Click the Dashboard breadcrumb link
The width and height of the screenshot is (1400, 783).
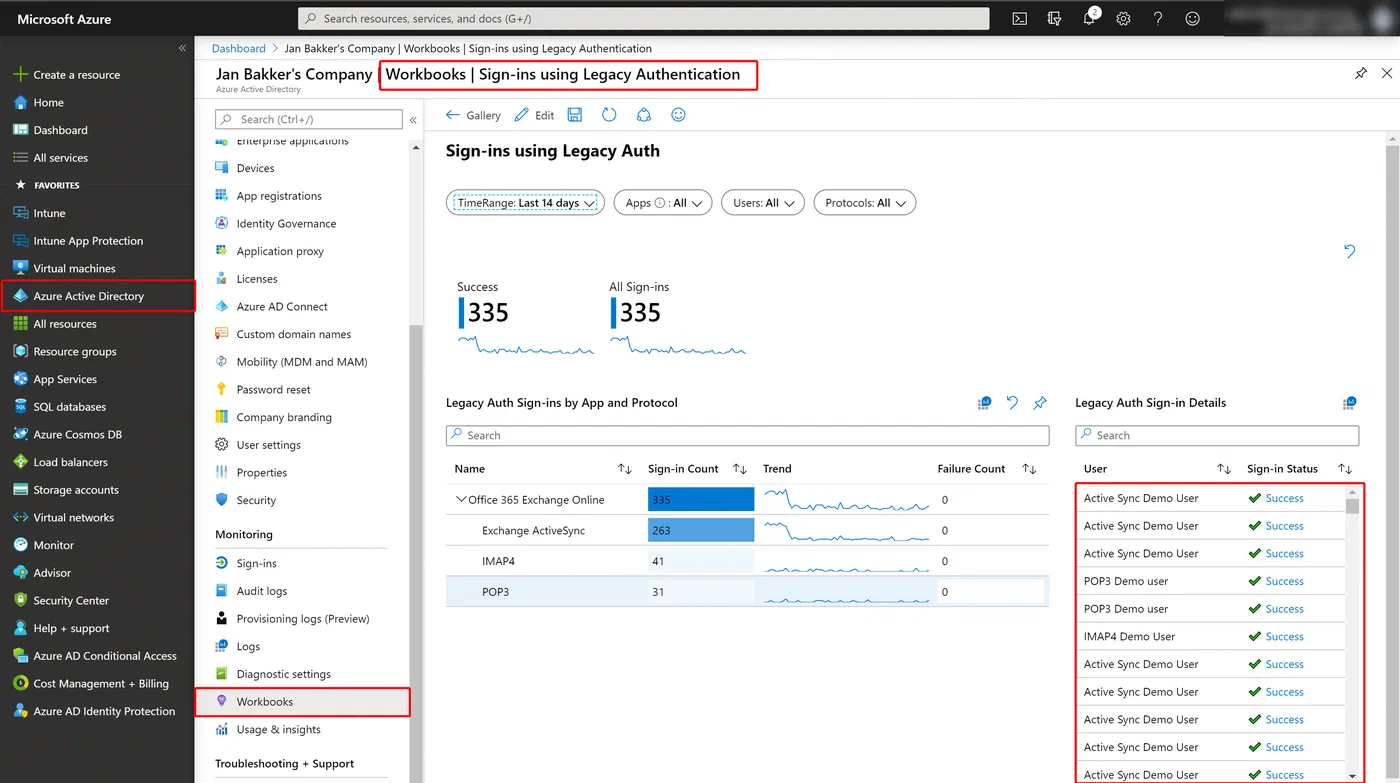pyautogui.click(x=239, y=48)
